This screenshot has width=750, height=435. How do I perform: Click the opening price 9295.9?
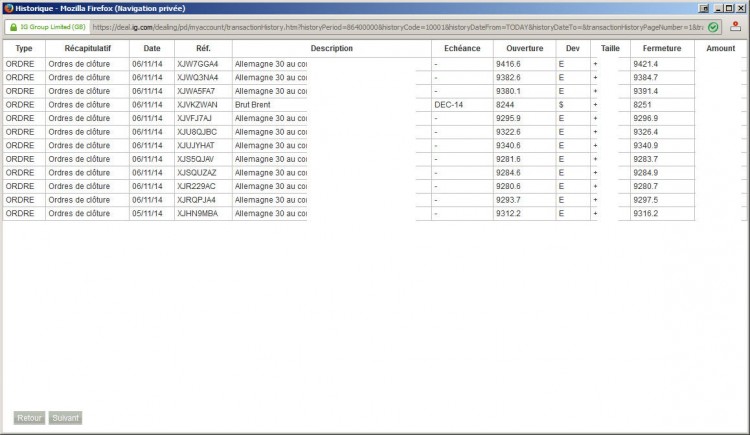pyautogui.click(x=508, y=118)
